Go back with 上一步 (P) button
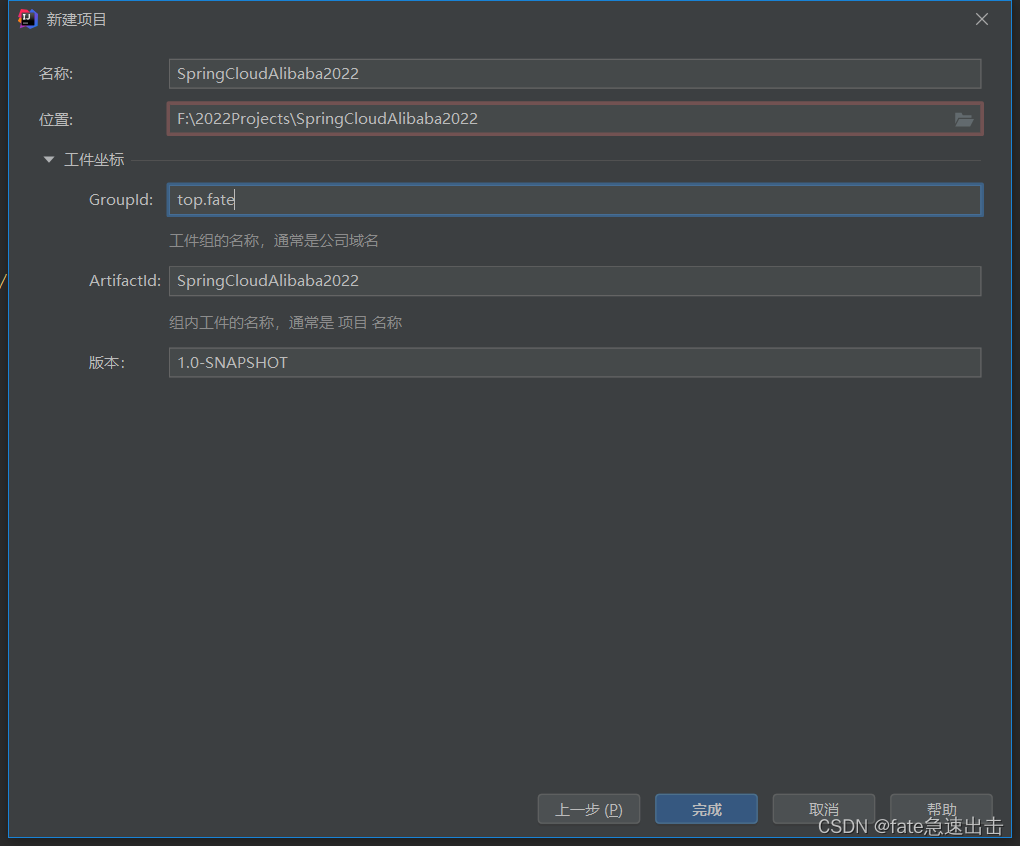The width and height of the screenshot is (1020, 846). tap(589, 809)
